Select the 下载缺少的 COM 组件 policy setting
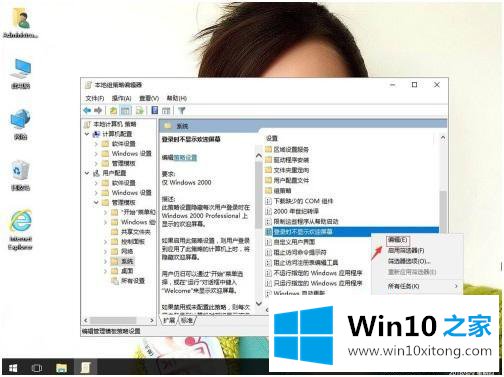Screen dimensions: 504x377 (299, 201)
